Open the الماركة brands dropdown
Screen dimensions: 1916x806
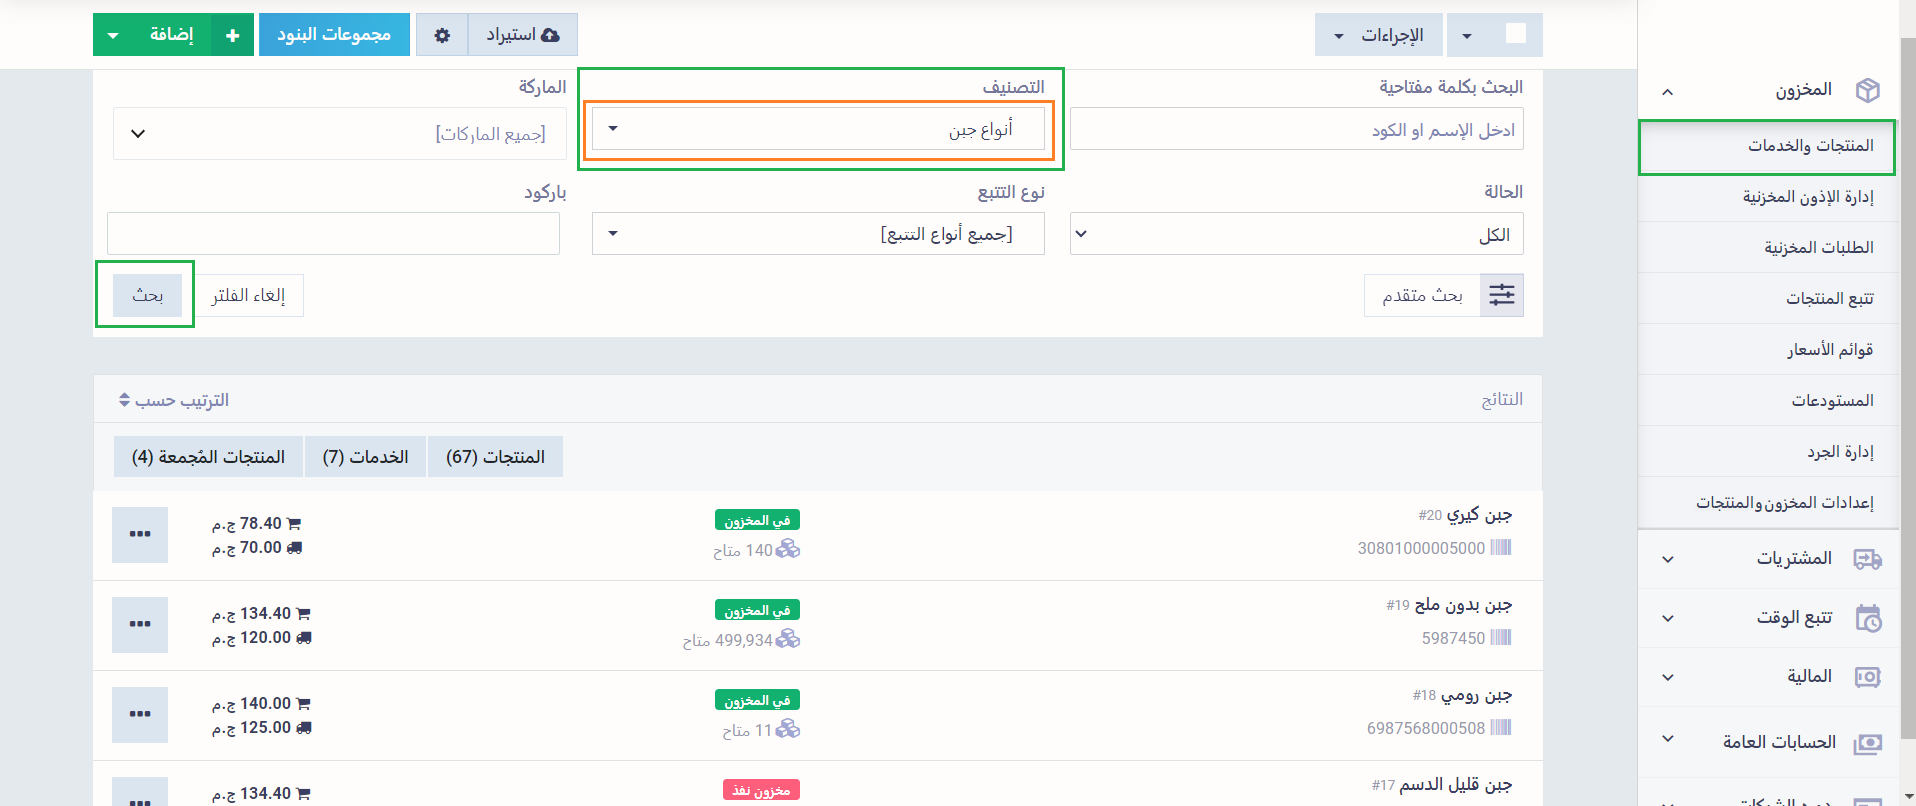pyautogui.click(x=339, y=134)
